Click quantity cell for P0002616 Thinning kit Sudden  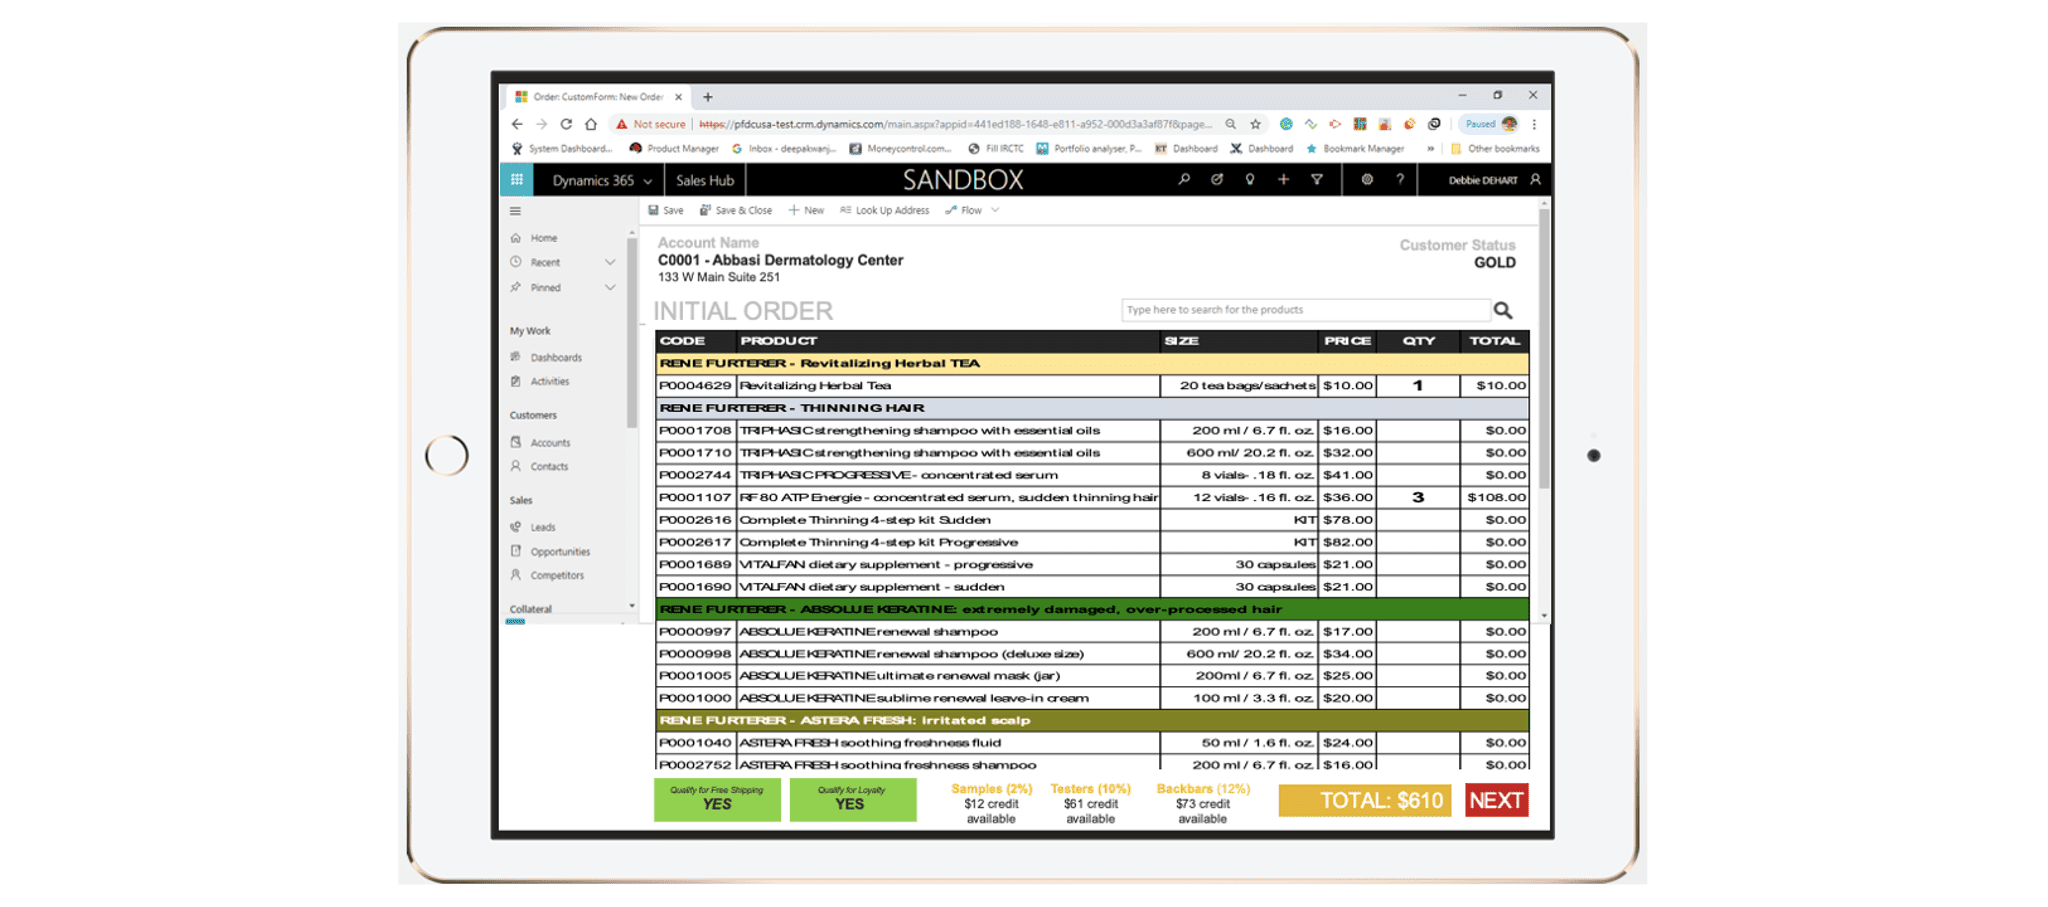(1417, 520)
